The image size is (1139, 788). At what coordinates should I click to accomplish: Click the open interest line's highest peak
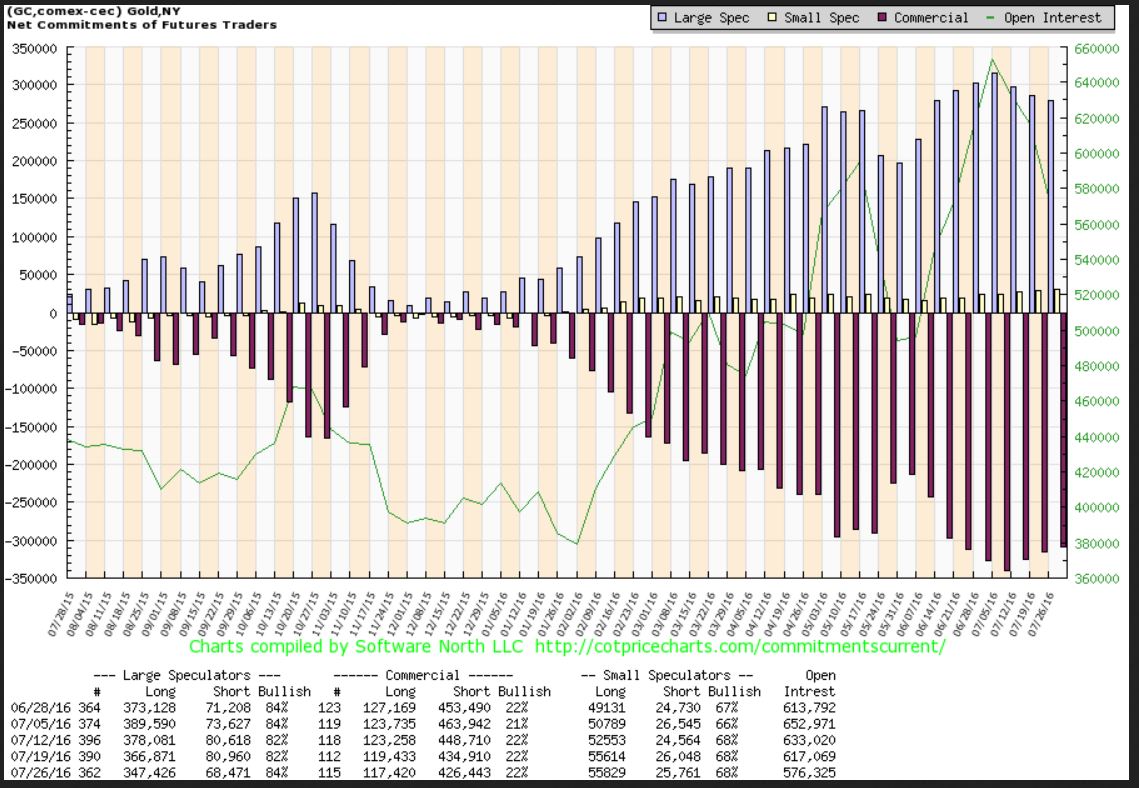click(x=992, y=59)
